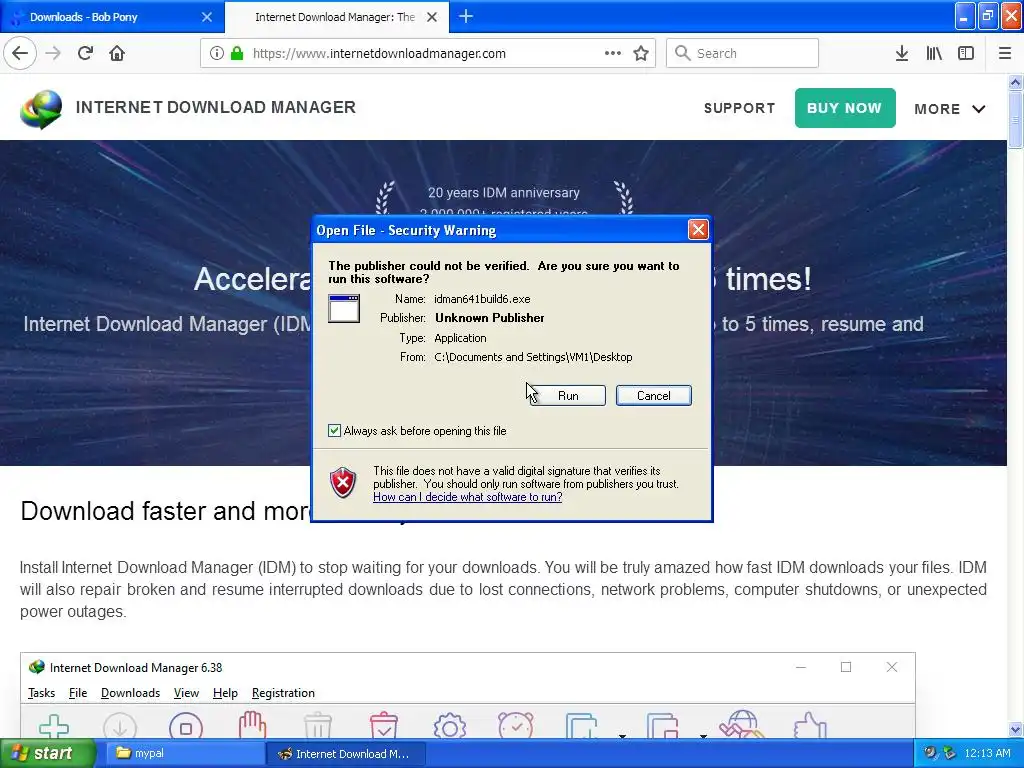Uncheck Always ask before opening this file

click(x=334, y=430)
